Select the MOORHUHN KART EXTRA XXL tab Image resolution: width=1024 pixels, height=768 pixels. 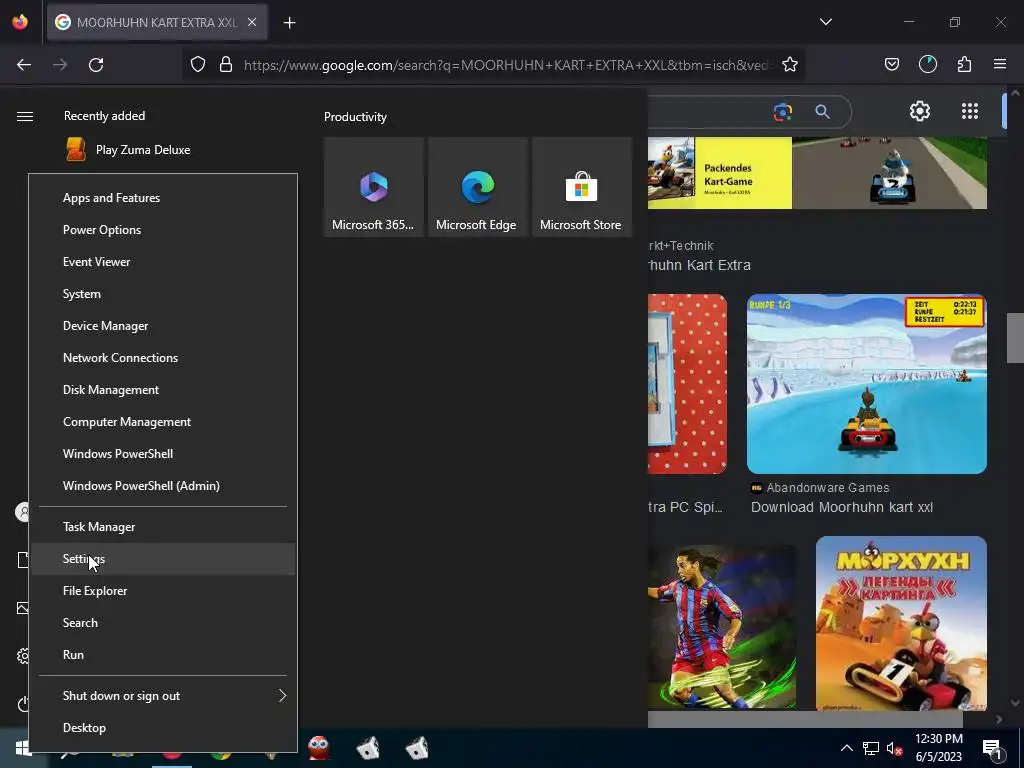click(157, 23)
